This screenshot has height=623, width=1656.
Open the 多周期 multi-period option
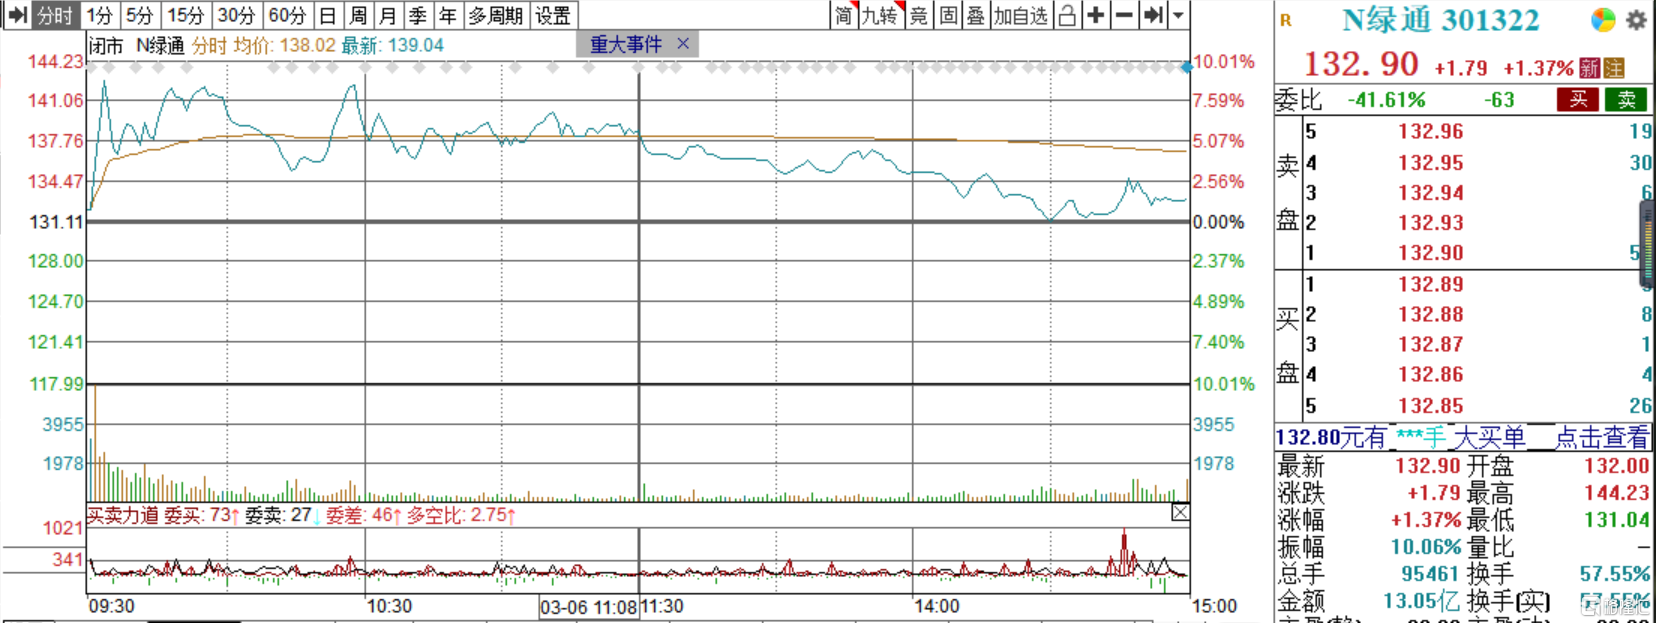pyautogui.click(x=495, y=15)
